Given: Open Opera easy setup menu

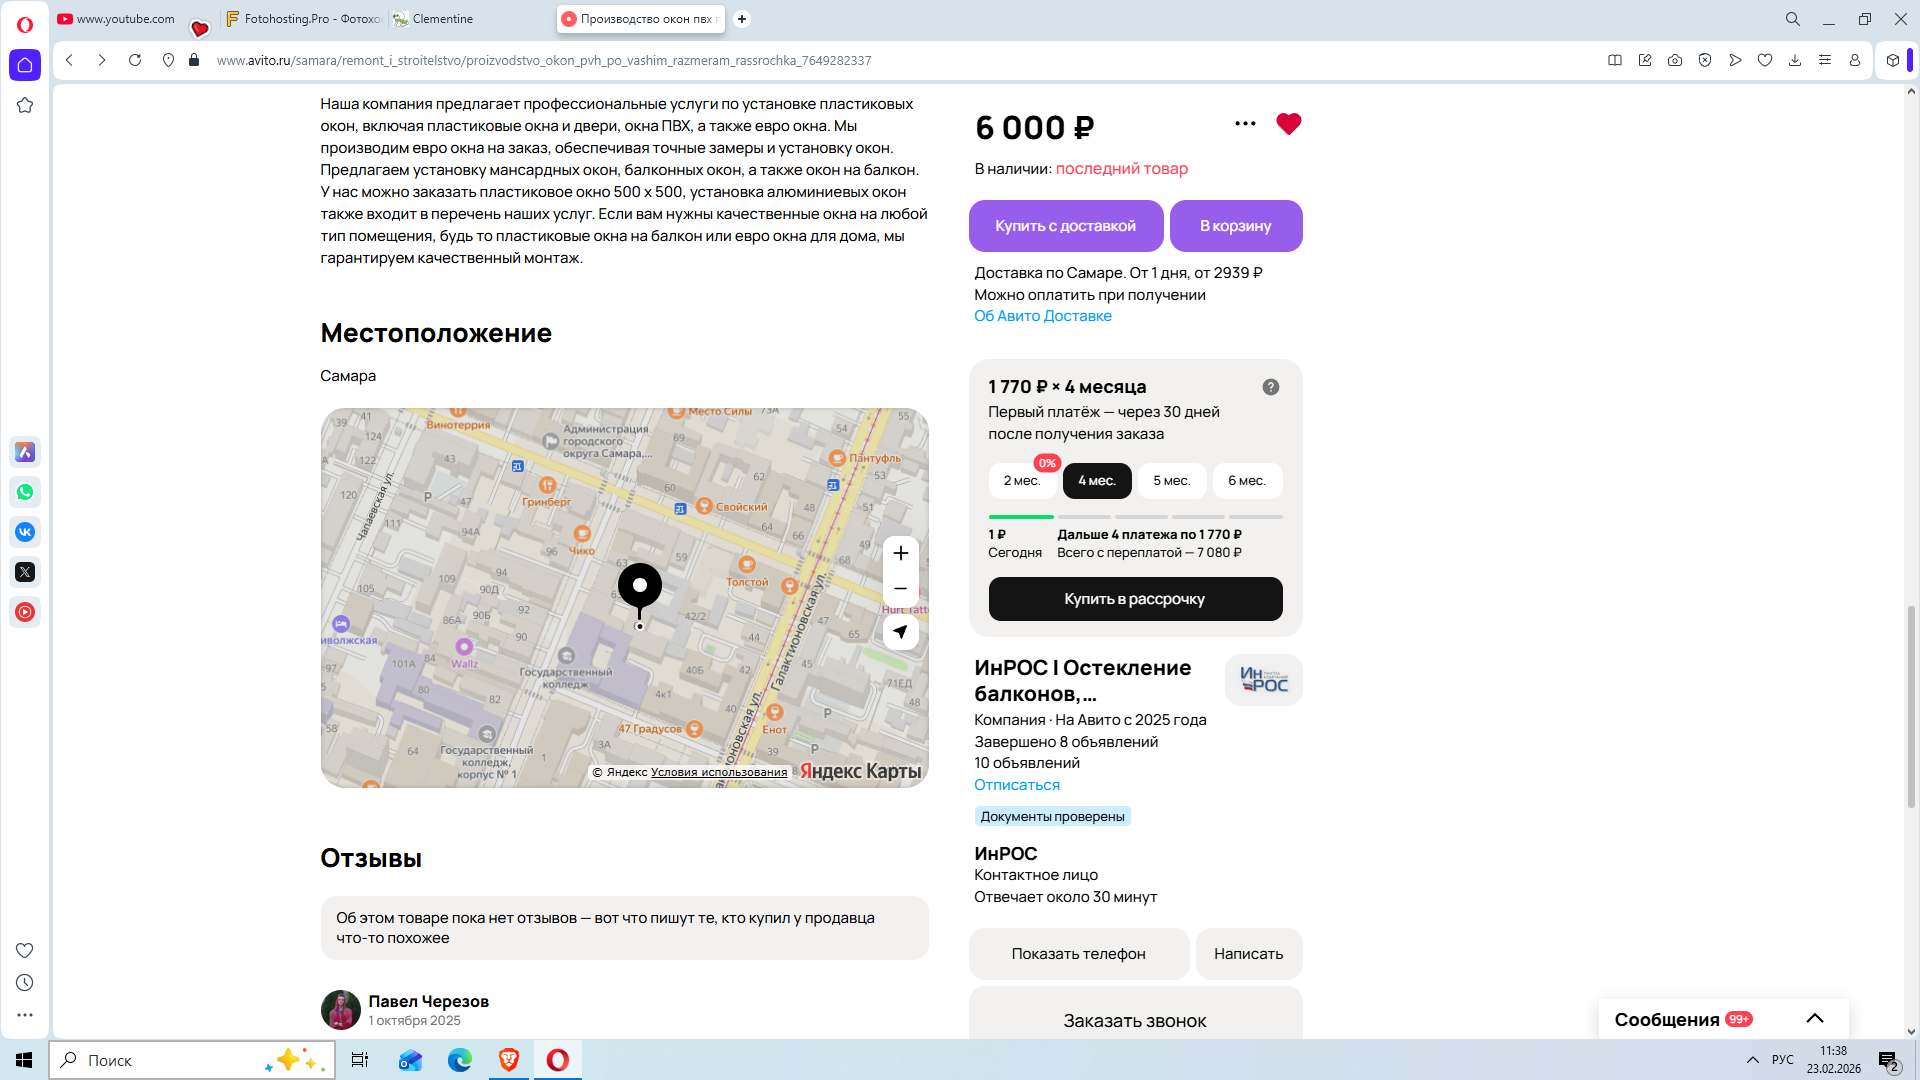Looking at the screenshot, I should [x=1824, y=60].
